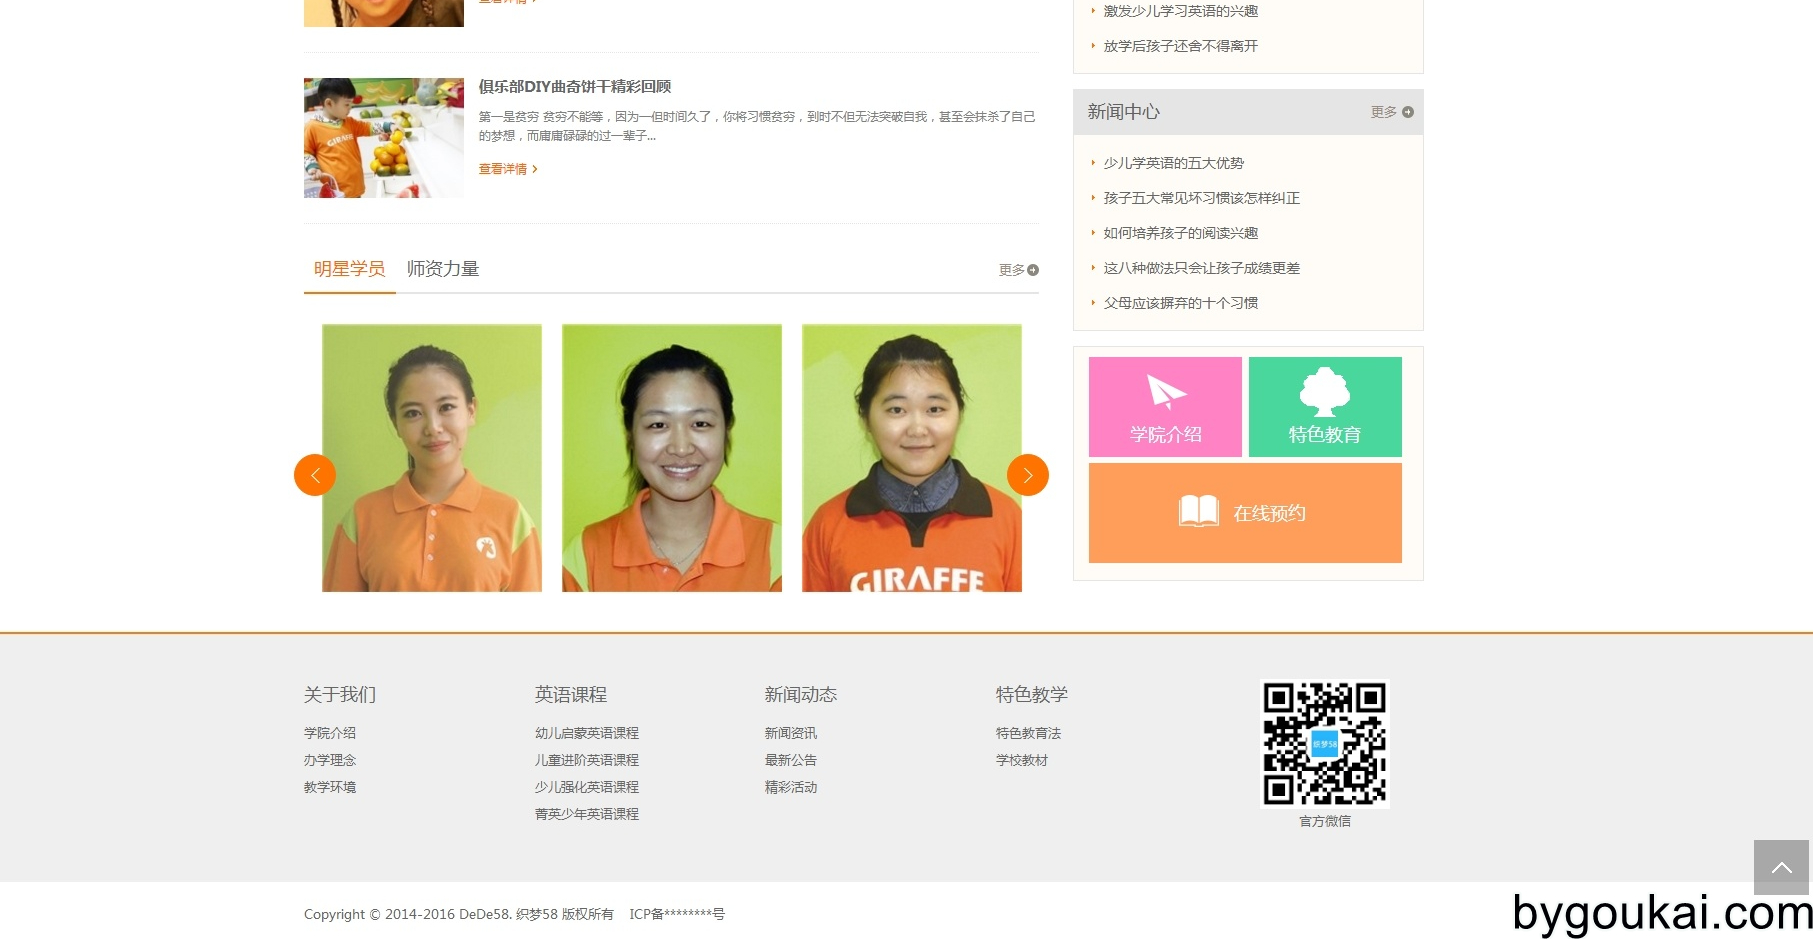Open footer link 新闻资讯

[791, 733]
